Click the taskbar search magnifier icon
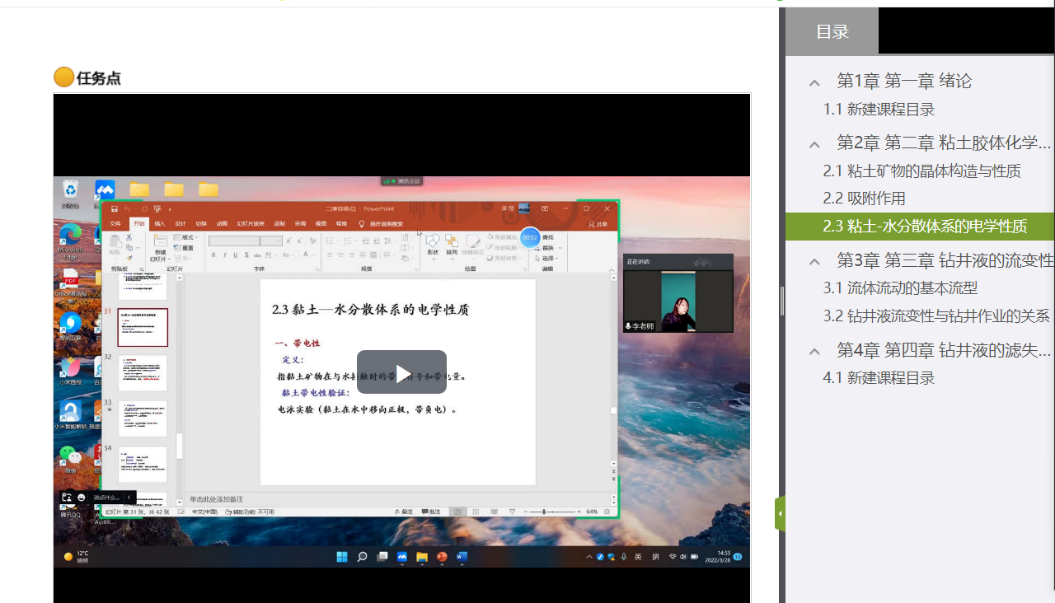 point(362,557)
